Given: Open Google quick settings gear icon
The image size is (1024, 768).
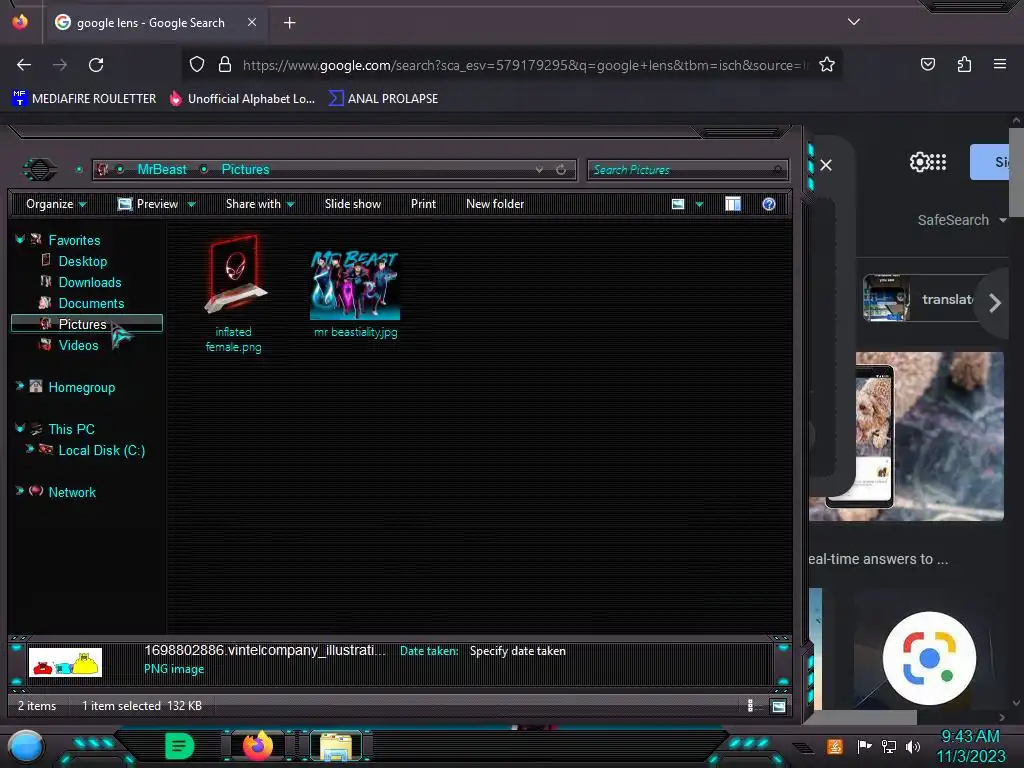Looking at the screenshot, I should (x=918, y=162).
